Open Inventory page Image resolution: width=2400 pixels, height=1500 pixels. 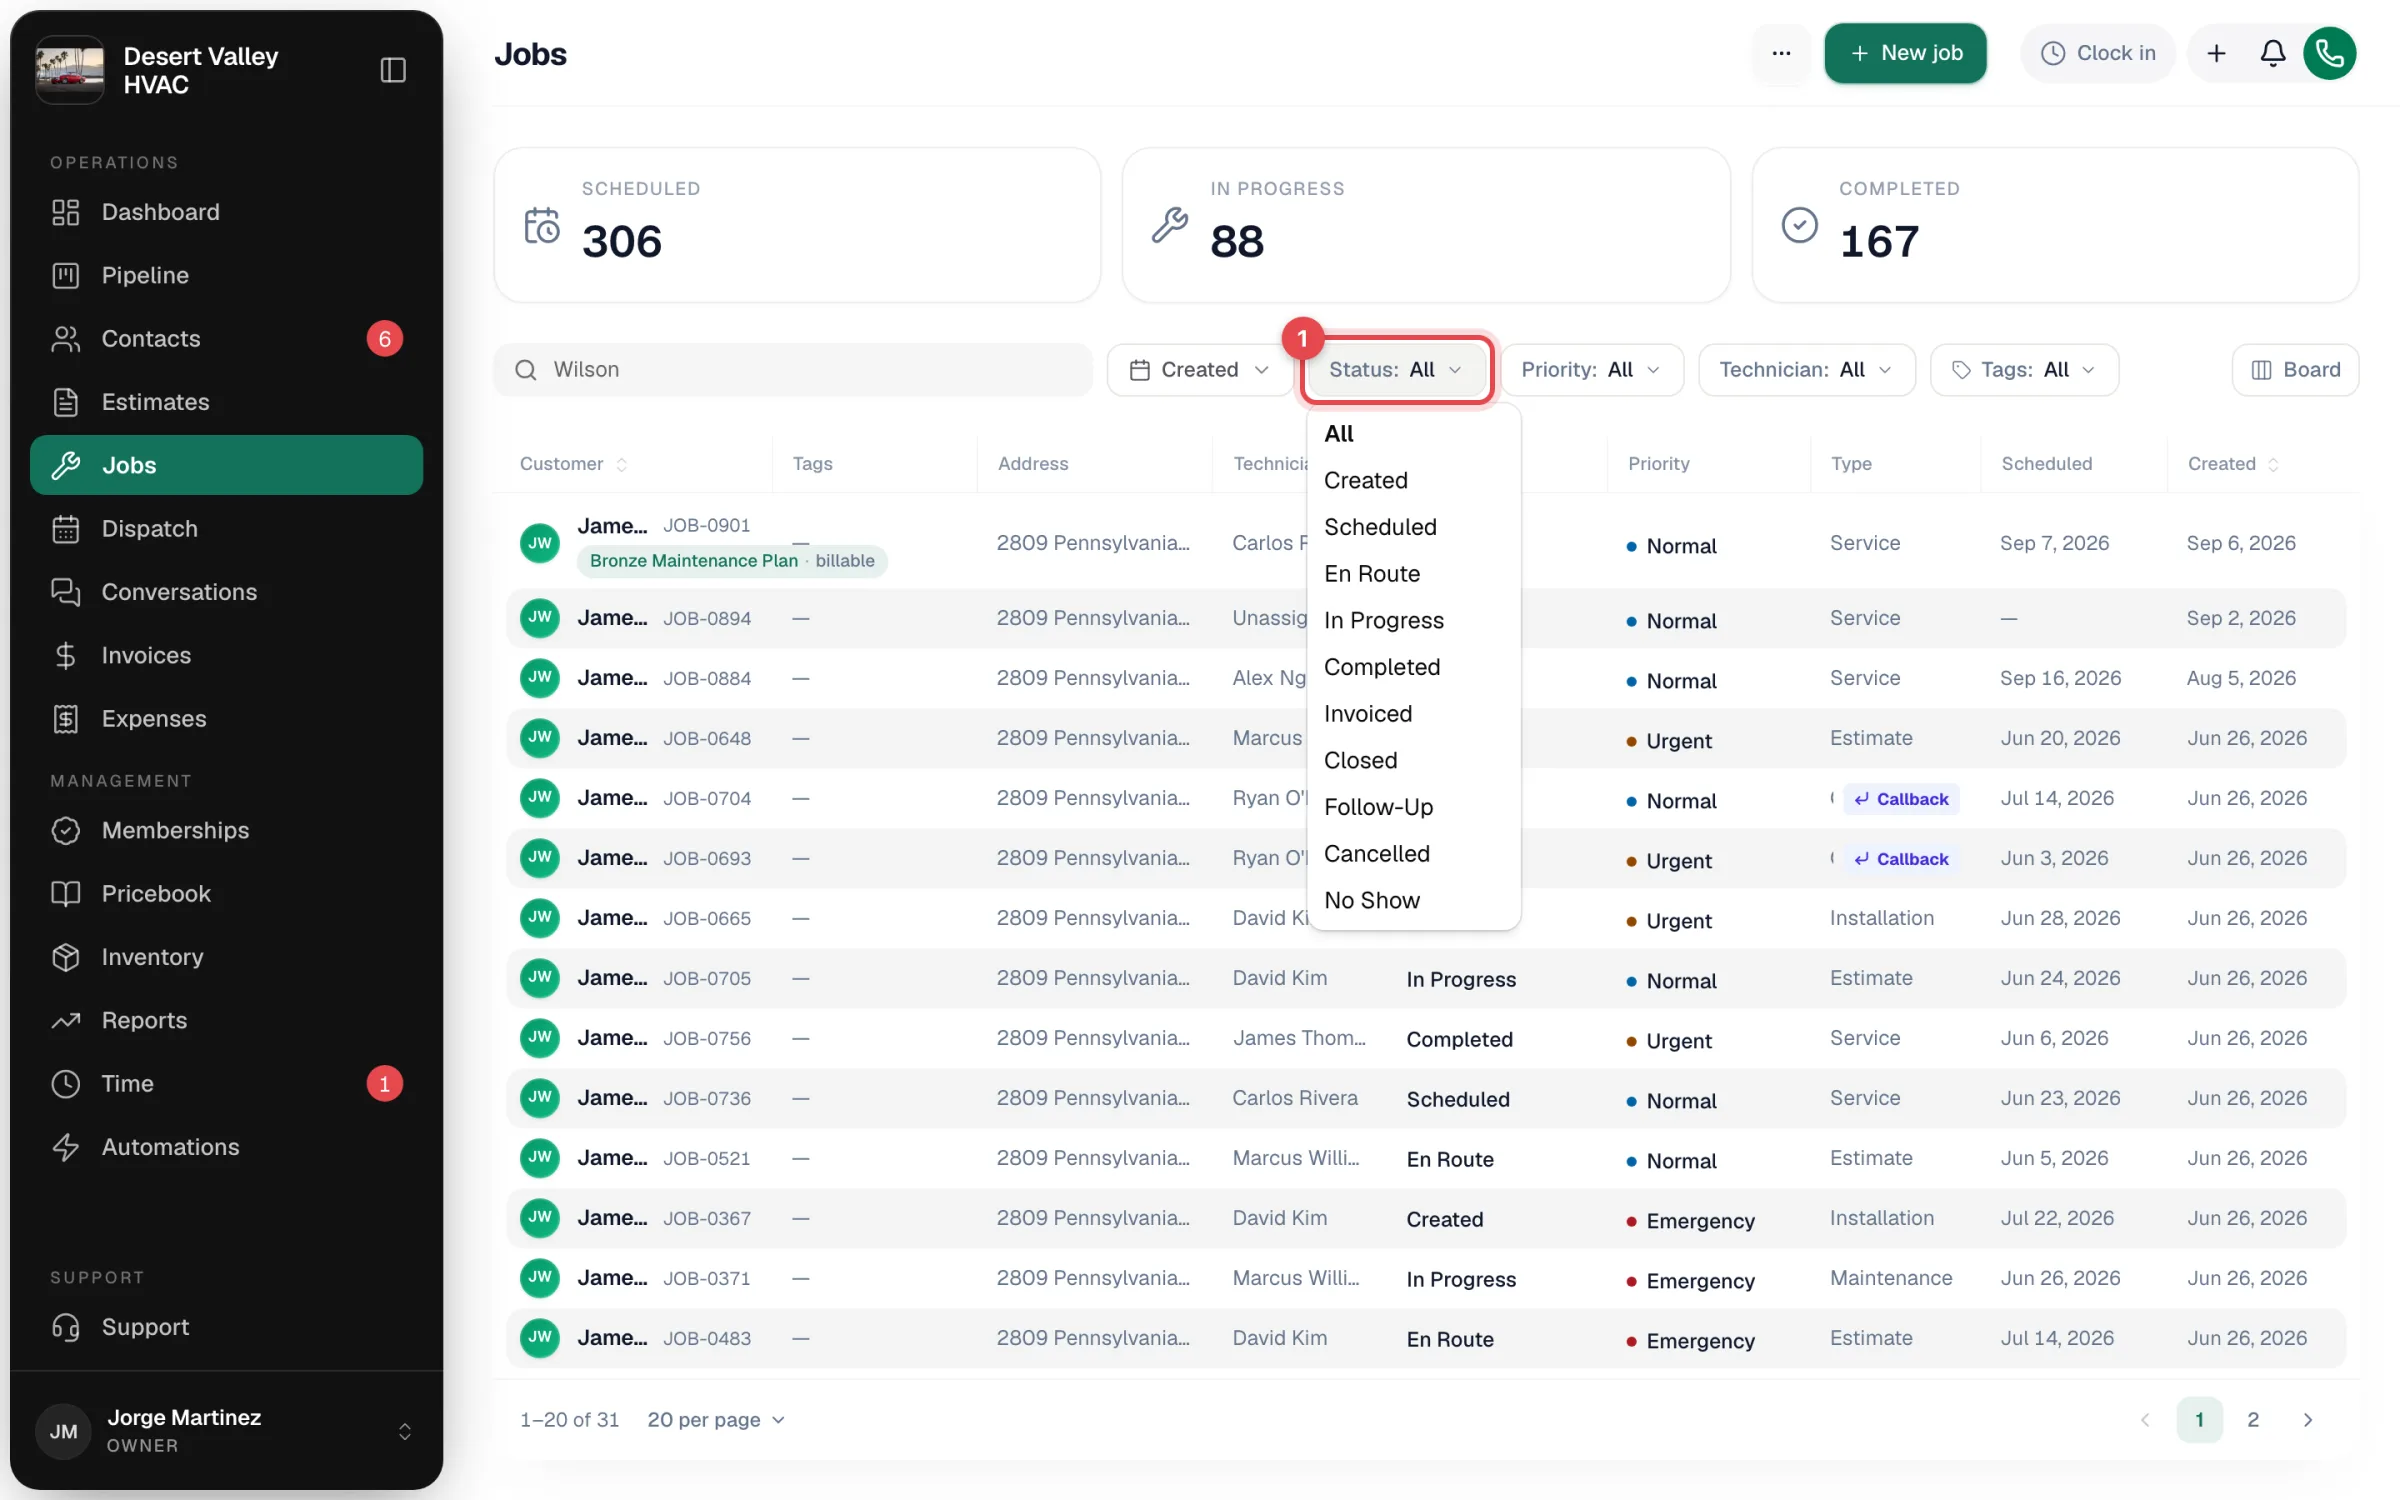coord(226,957)
